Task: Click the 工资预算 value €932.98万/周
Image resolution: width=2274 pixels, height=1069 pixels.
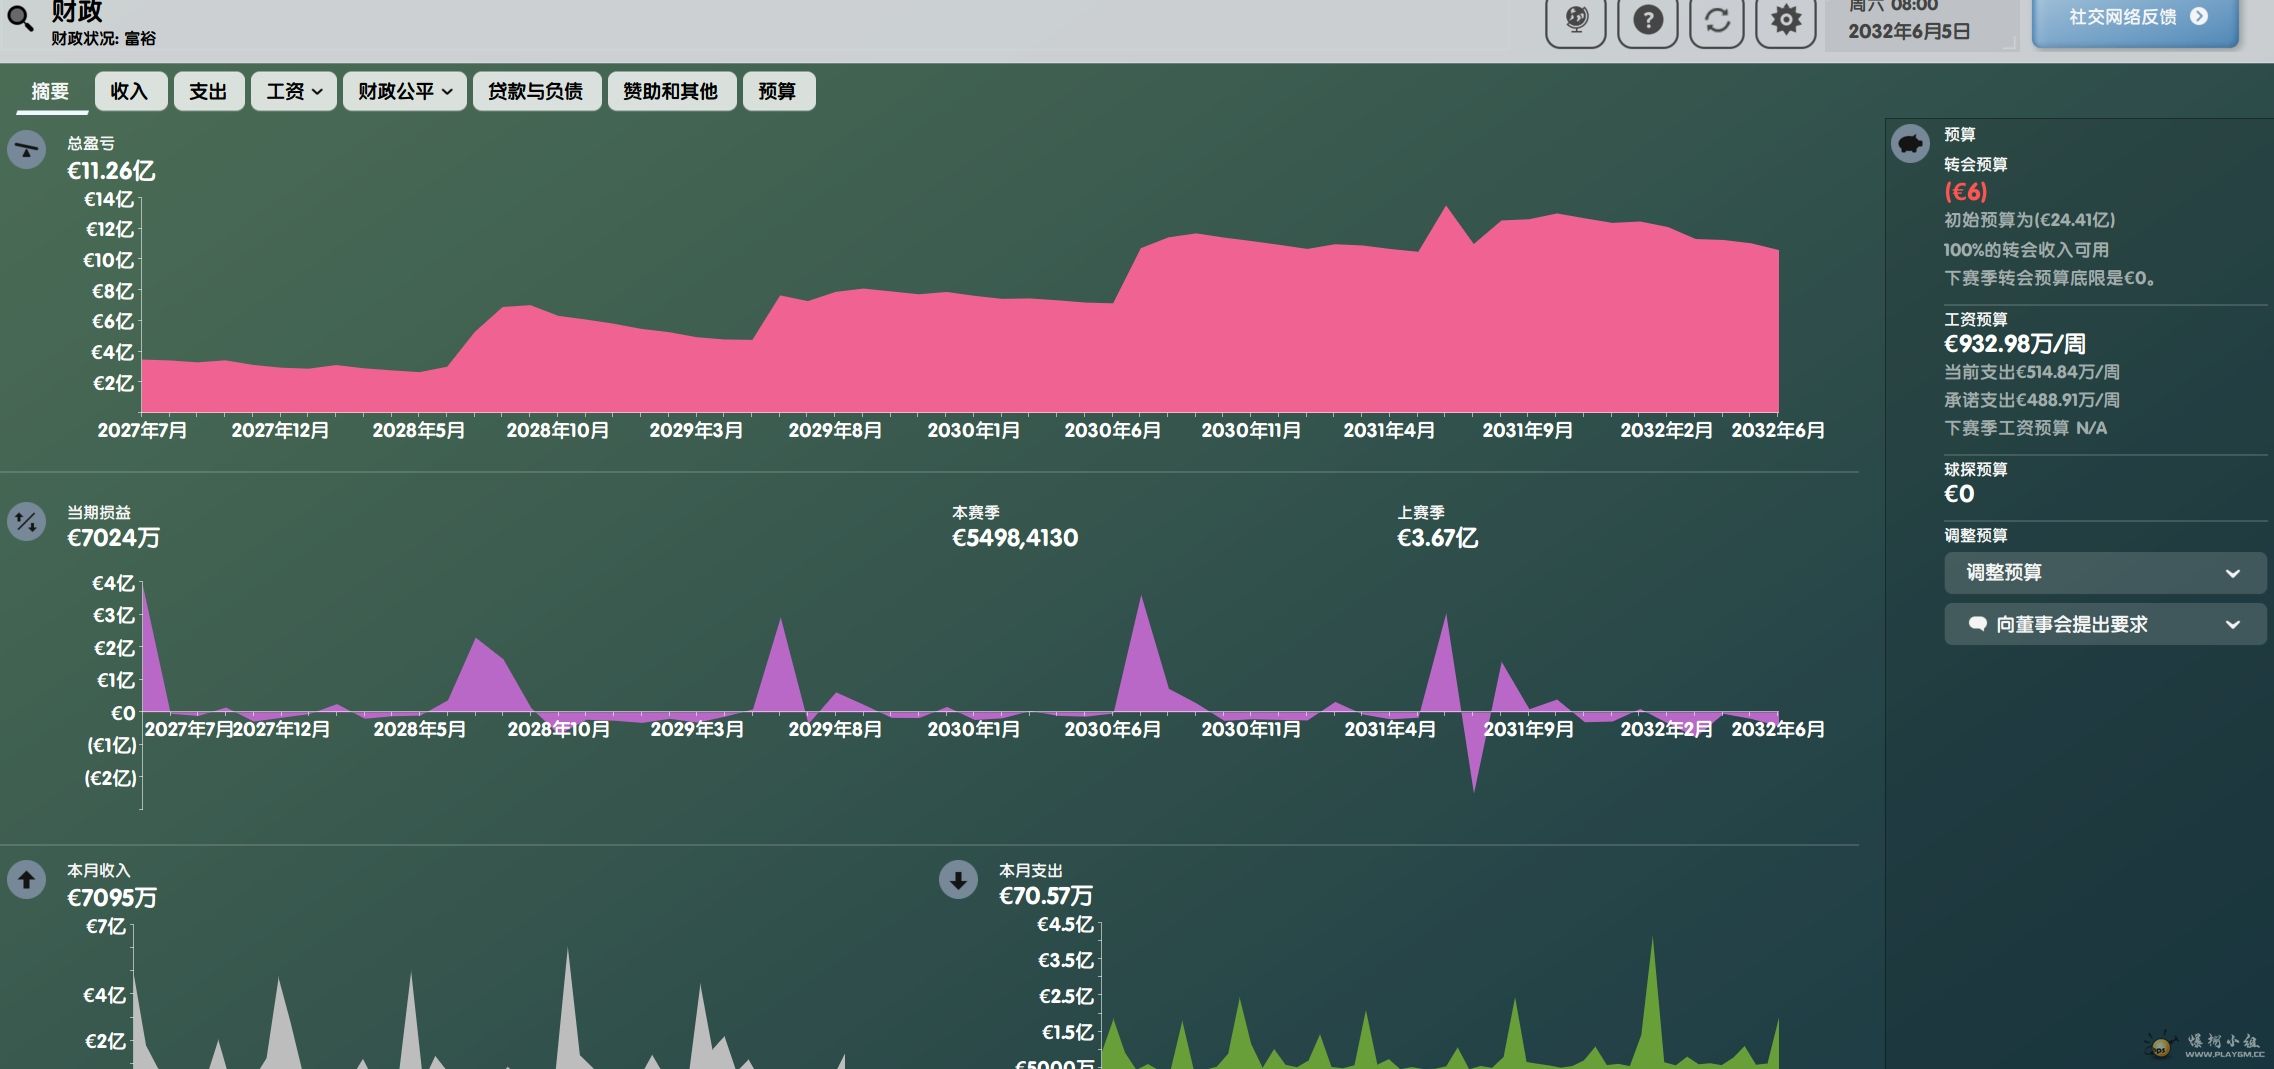Action: (x=2015, y=344)
